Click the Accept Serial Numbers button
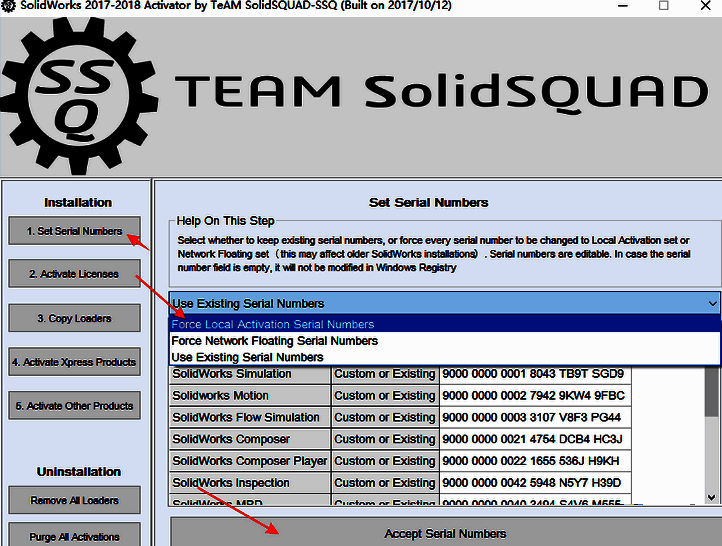 pos(445,533)
